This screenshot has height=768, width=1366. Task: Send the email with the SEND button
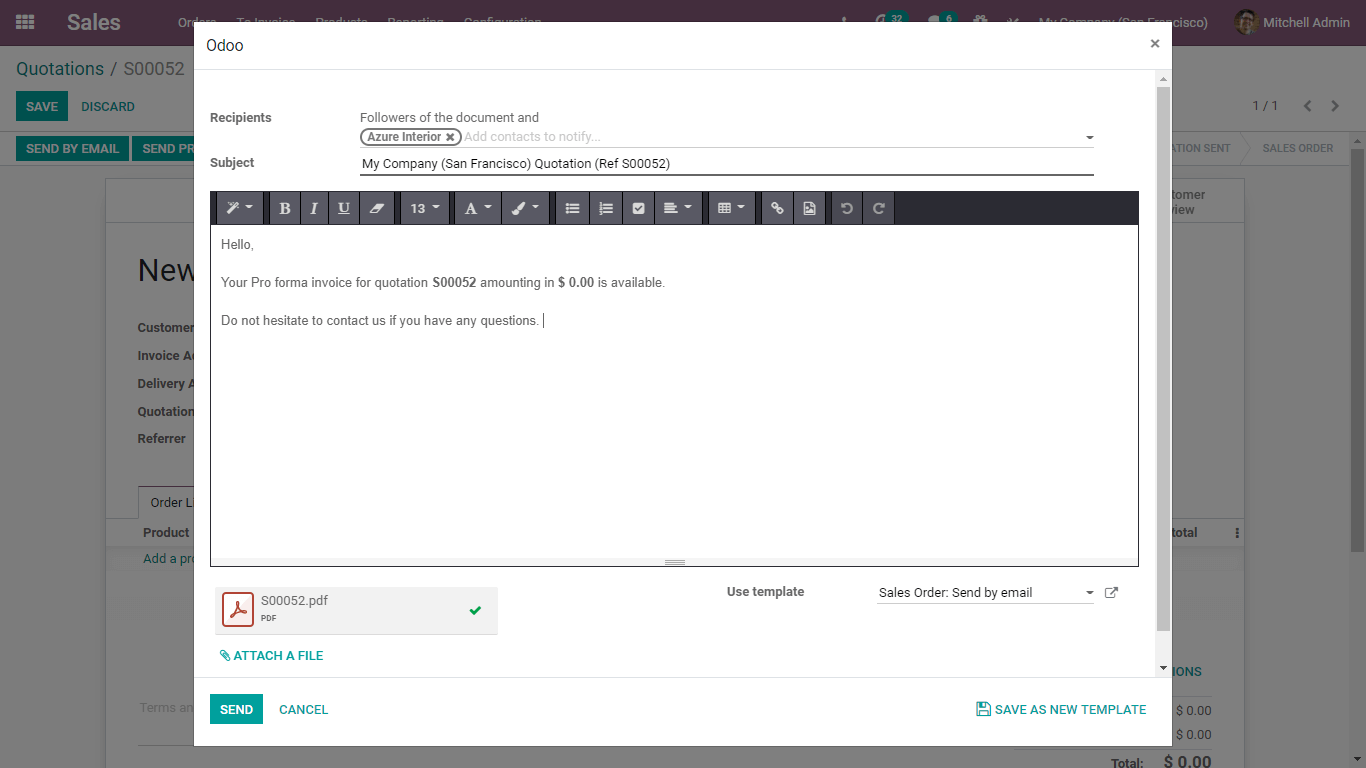click(x=236, y=709)
